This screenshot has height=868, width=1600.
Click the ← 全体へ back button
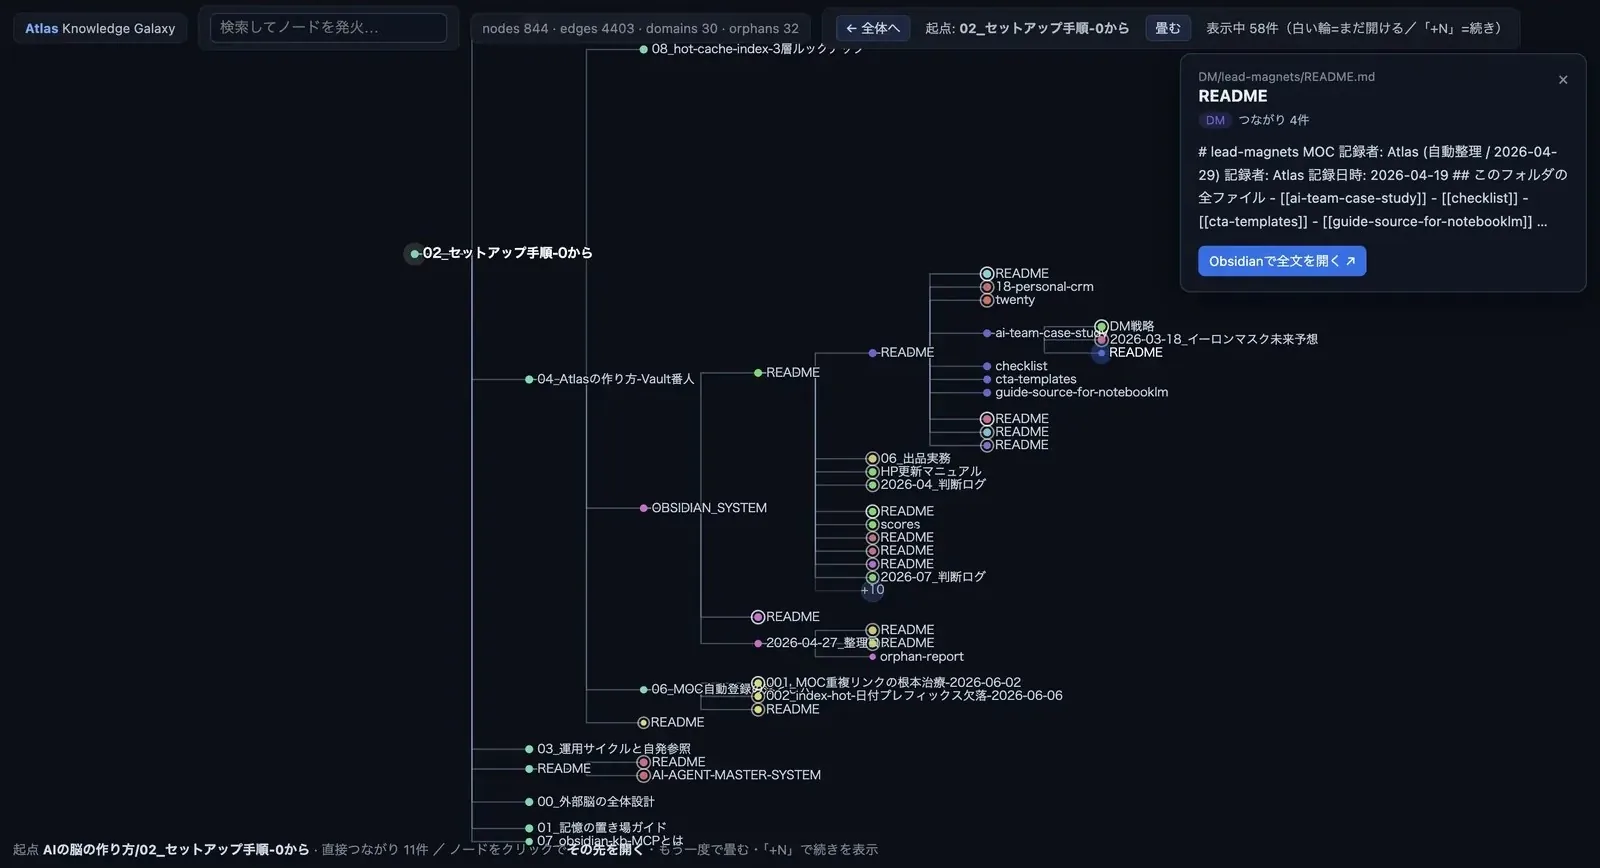873,28
